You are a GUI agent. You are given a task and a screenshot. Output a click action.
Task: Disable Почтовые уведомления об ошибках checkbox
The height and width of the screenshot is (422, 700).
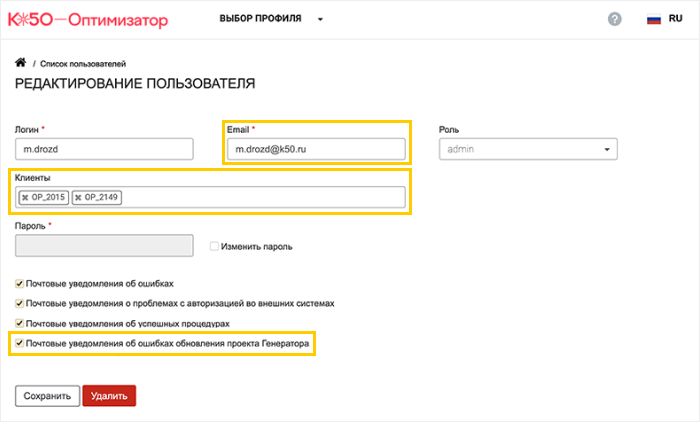pos(20,283)
